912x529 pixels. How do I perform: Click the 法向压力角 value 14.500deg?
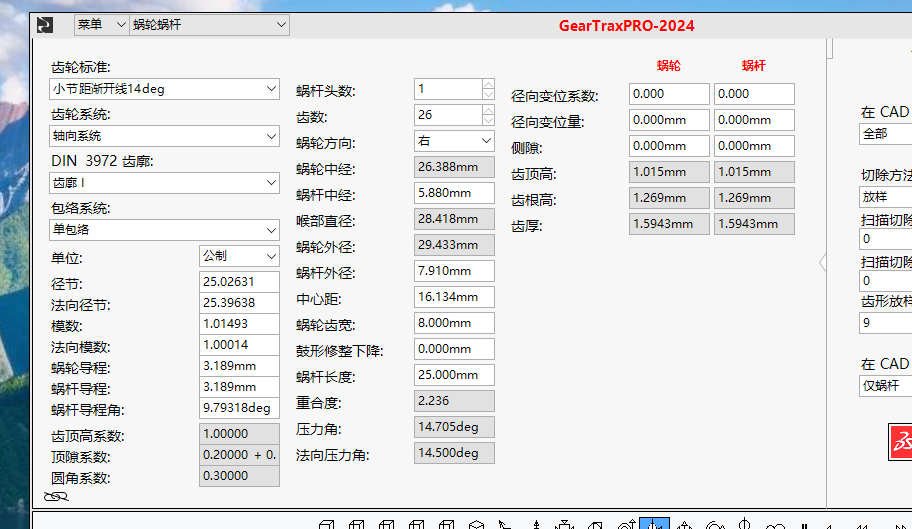[454, 453]
